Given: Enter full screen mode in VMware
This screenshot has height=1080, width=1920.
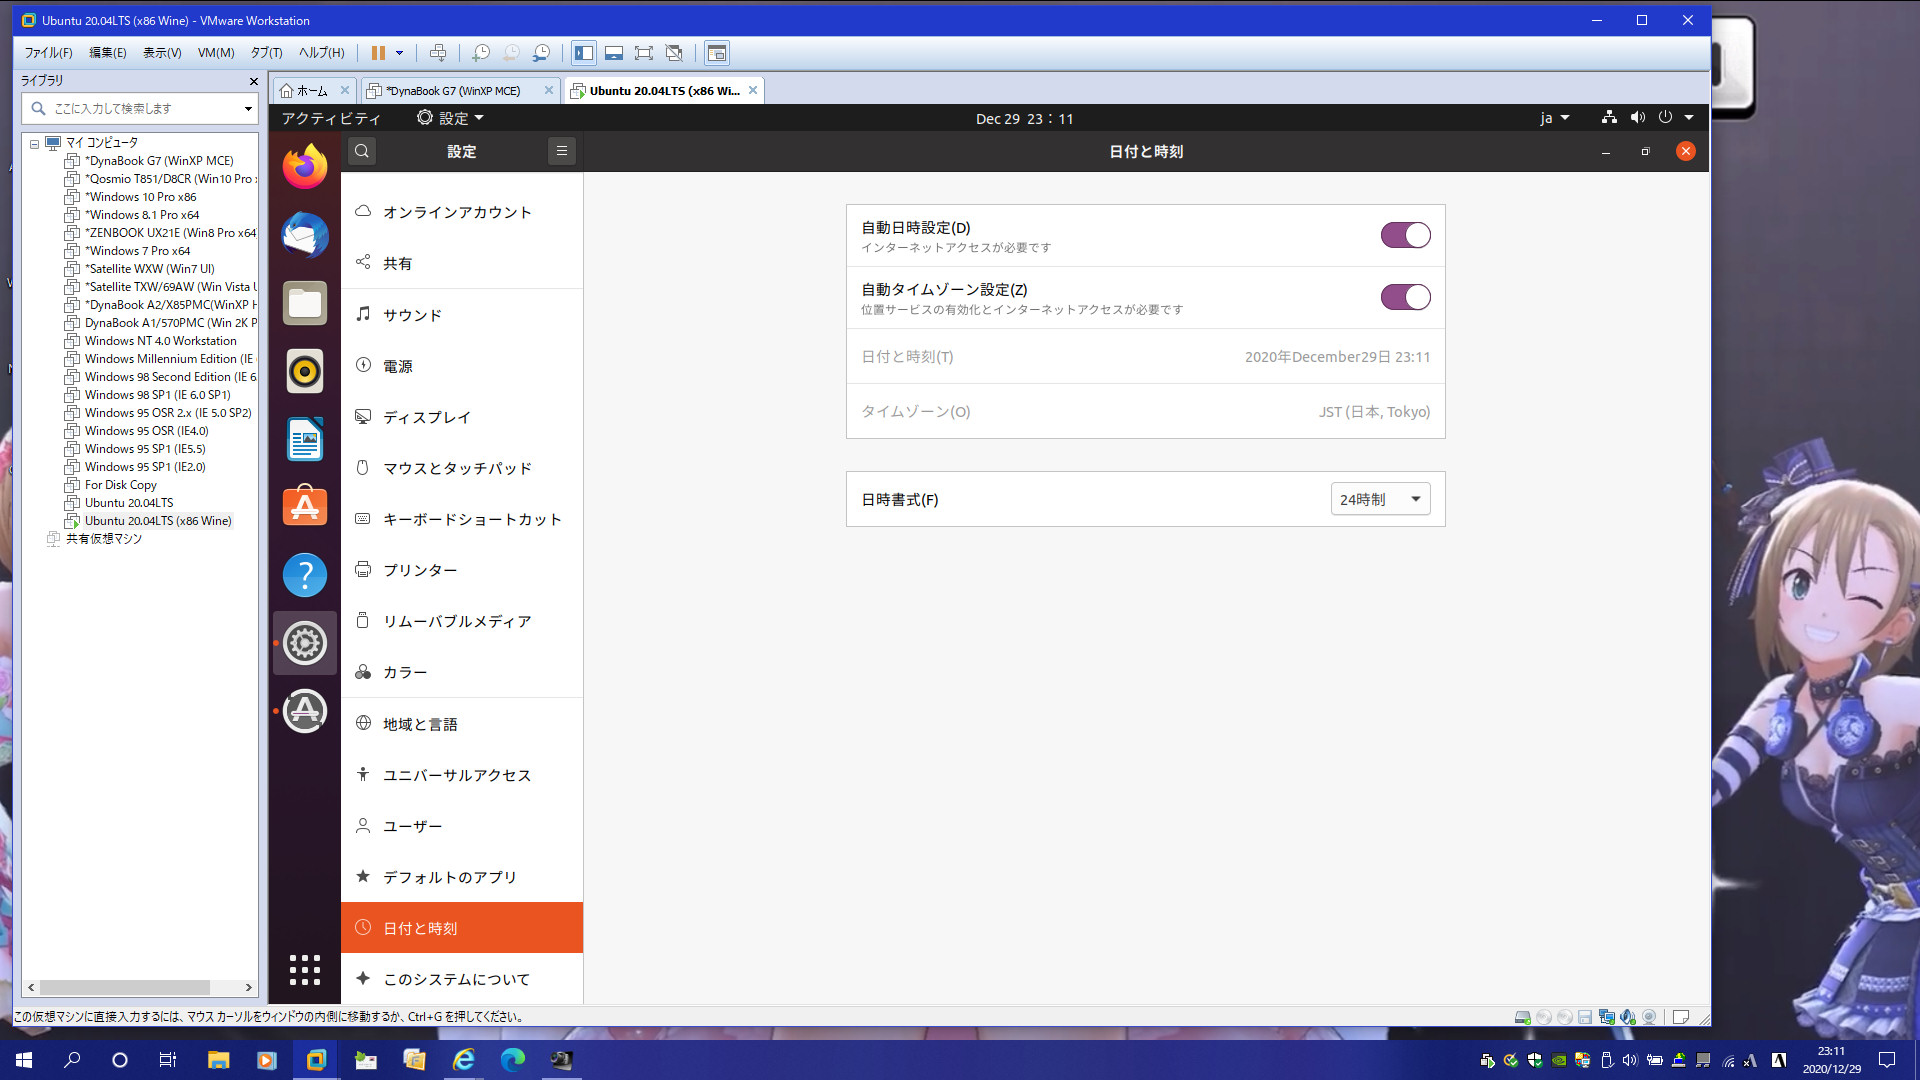Looking at the screenshot, I should pos(644,53).
